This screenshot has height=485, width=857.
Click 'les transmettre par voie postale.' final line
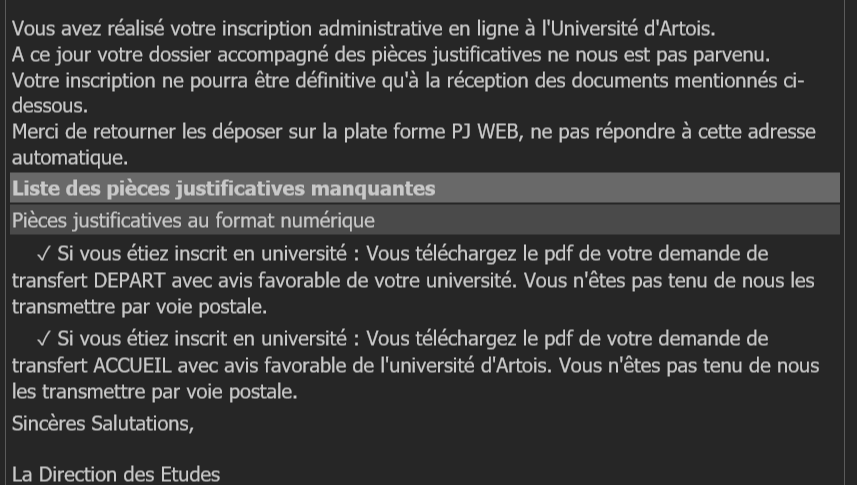(154, 392)
